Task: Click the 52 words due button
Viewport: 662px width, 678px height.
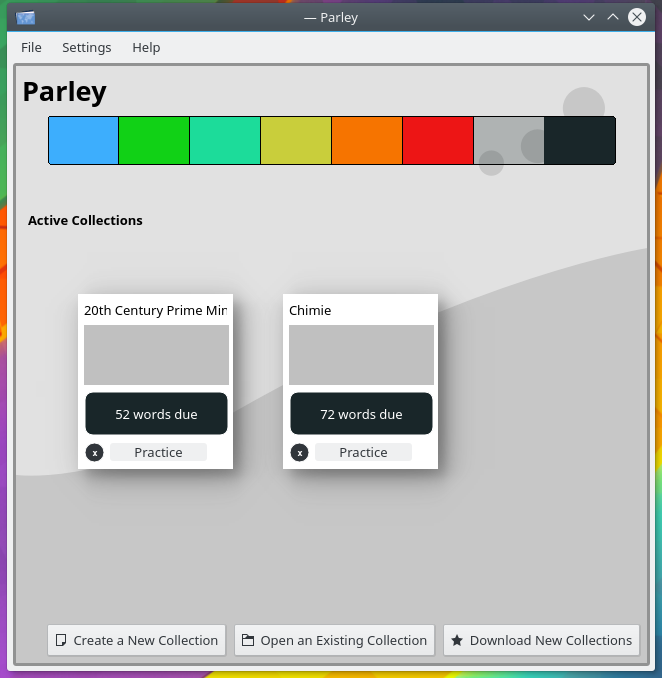Action: (156, 414)
